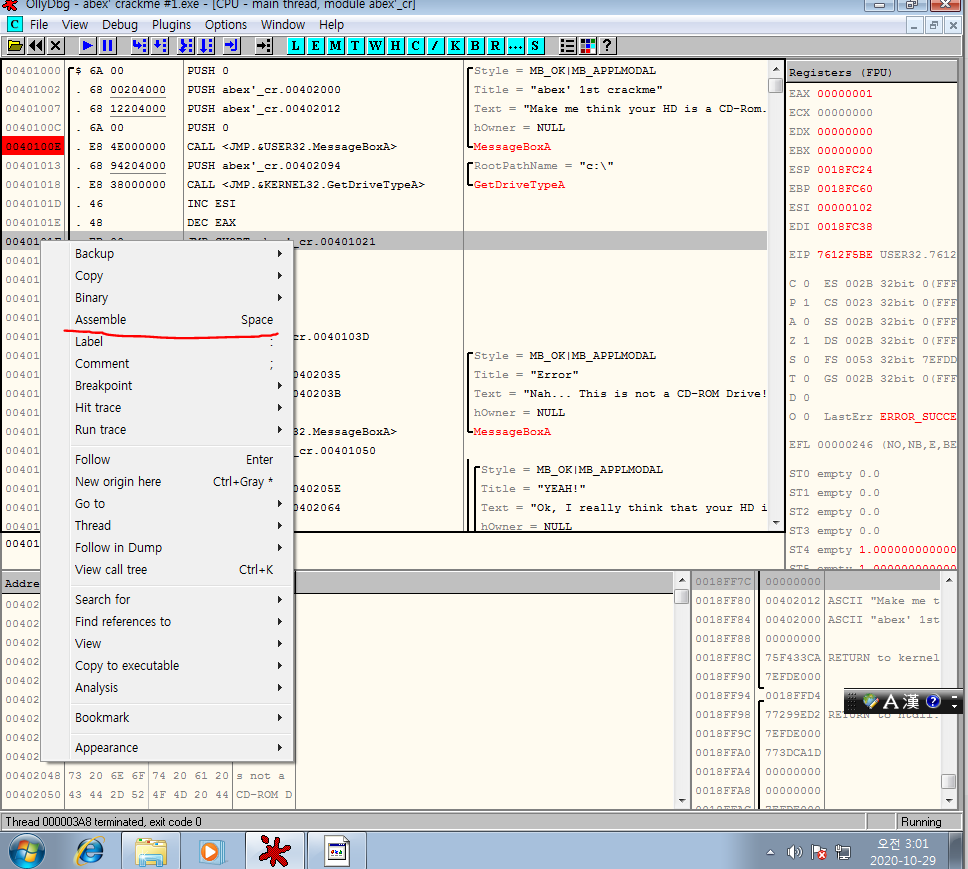
Task: Click the question mark help toolbar icon
Action: 607,46
